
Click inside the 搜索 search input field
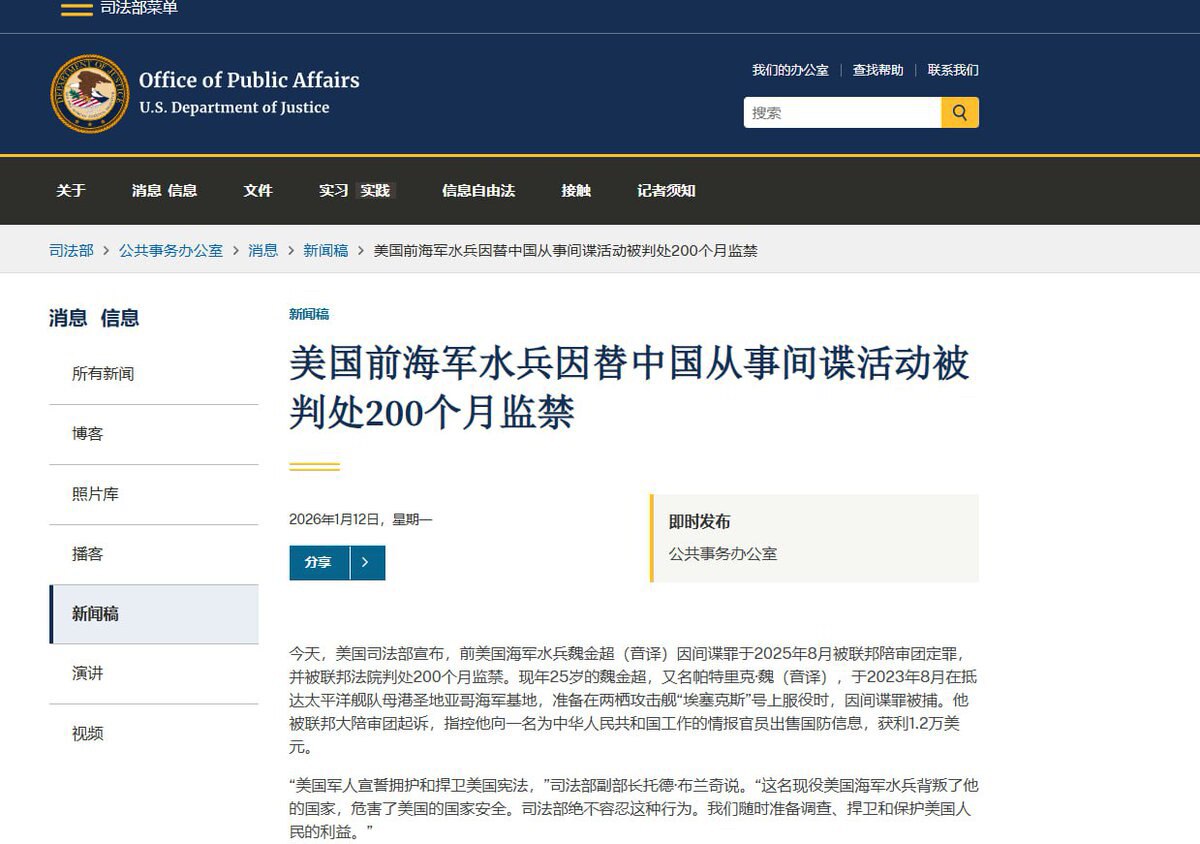coord(840,112)
